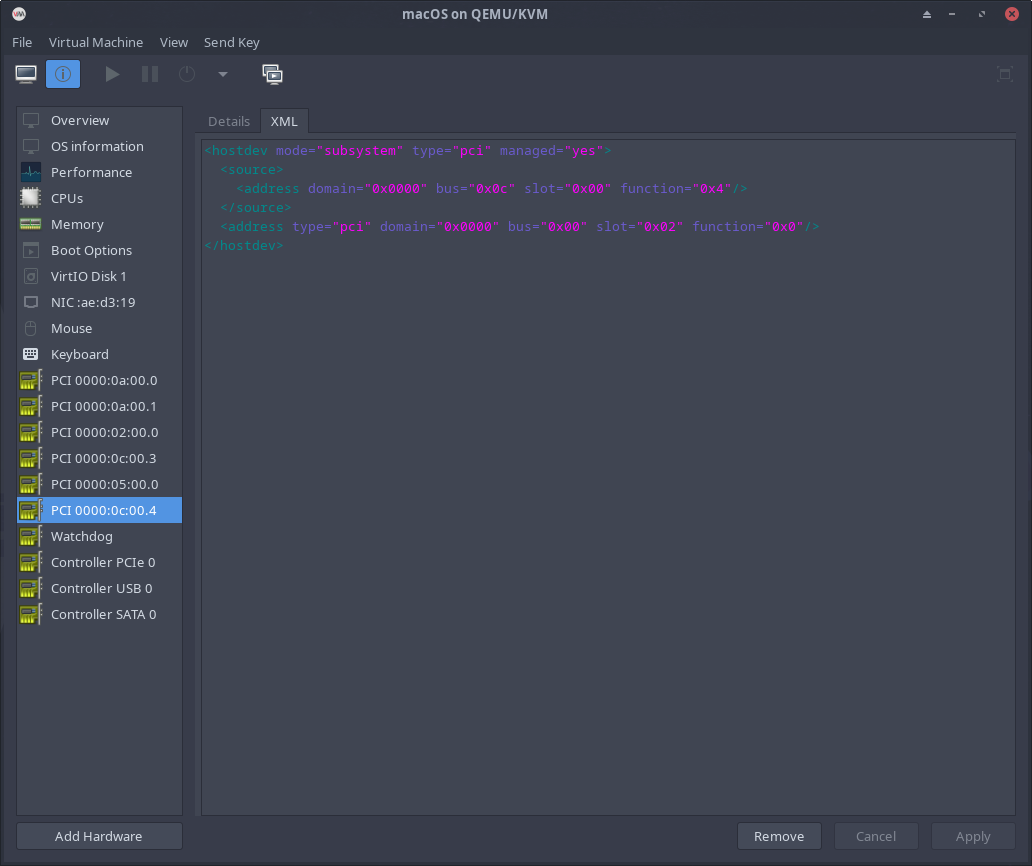This screenshot has width=1032, height=866.
Task: Click the shut down power icon
Action: click(187, 74)
